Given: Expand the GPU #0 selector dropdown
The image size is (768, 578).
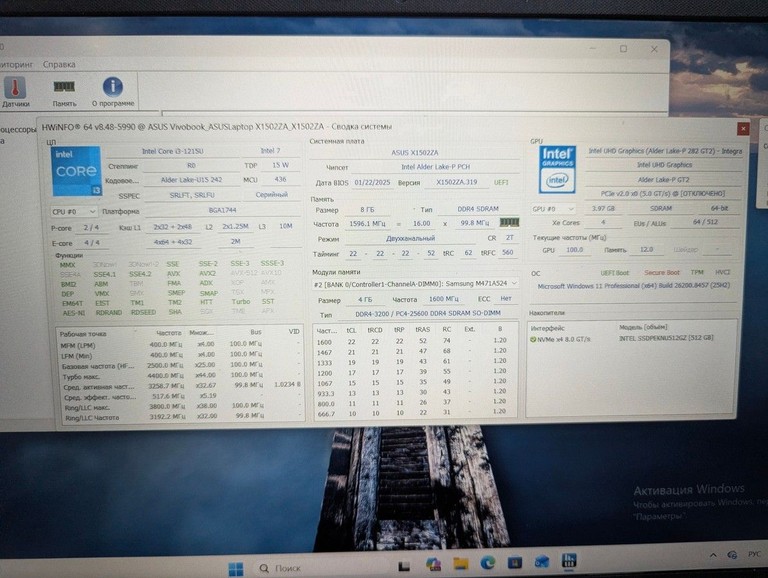Looking at the screenshot, I should (553, 209).
